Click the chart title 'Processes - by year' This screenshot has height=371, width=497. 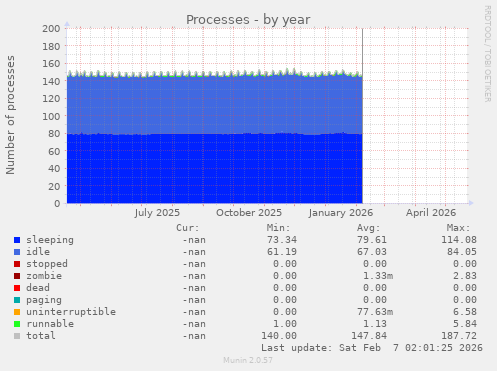click(x=248, y=20)
